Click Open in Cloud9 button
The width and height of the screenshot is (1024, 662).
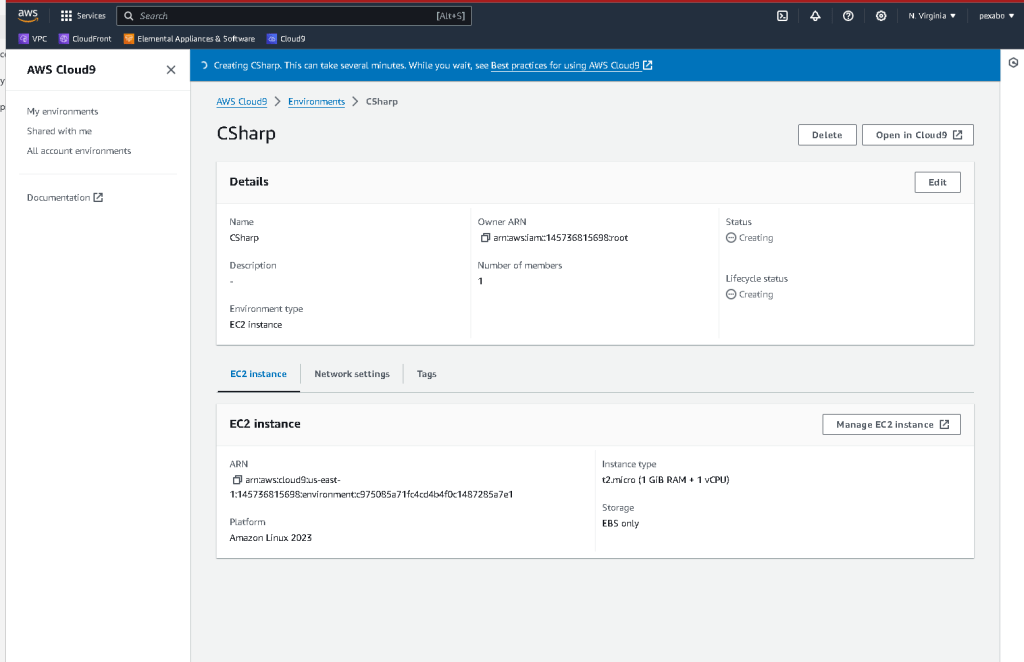click(x=918, y=135)
